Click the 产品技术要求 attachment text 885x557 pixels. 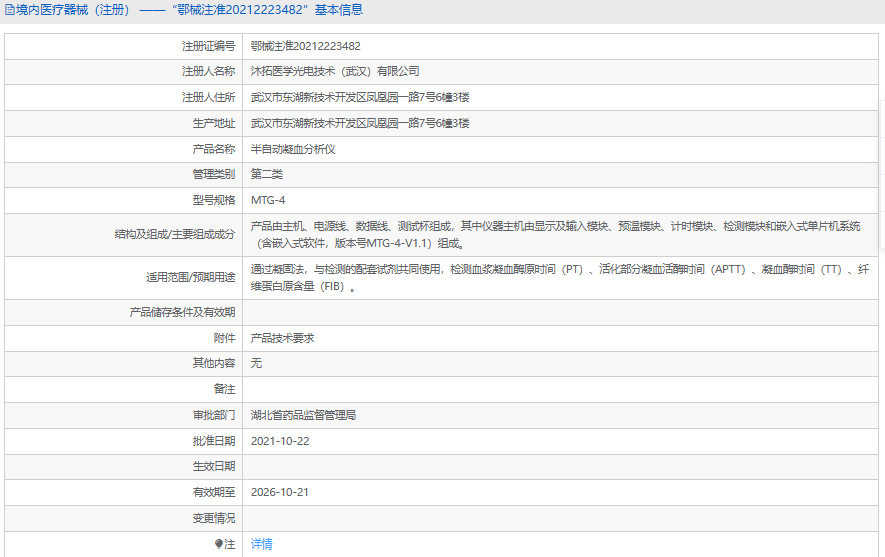(x=282, y=338)
